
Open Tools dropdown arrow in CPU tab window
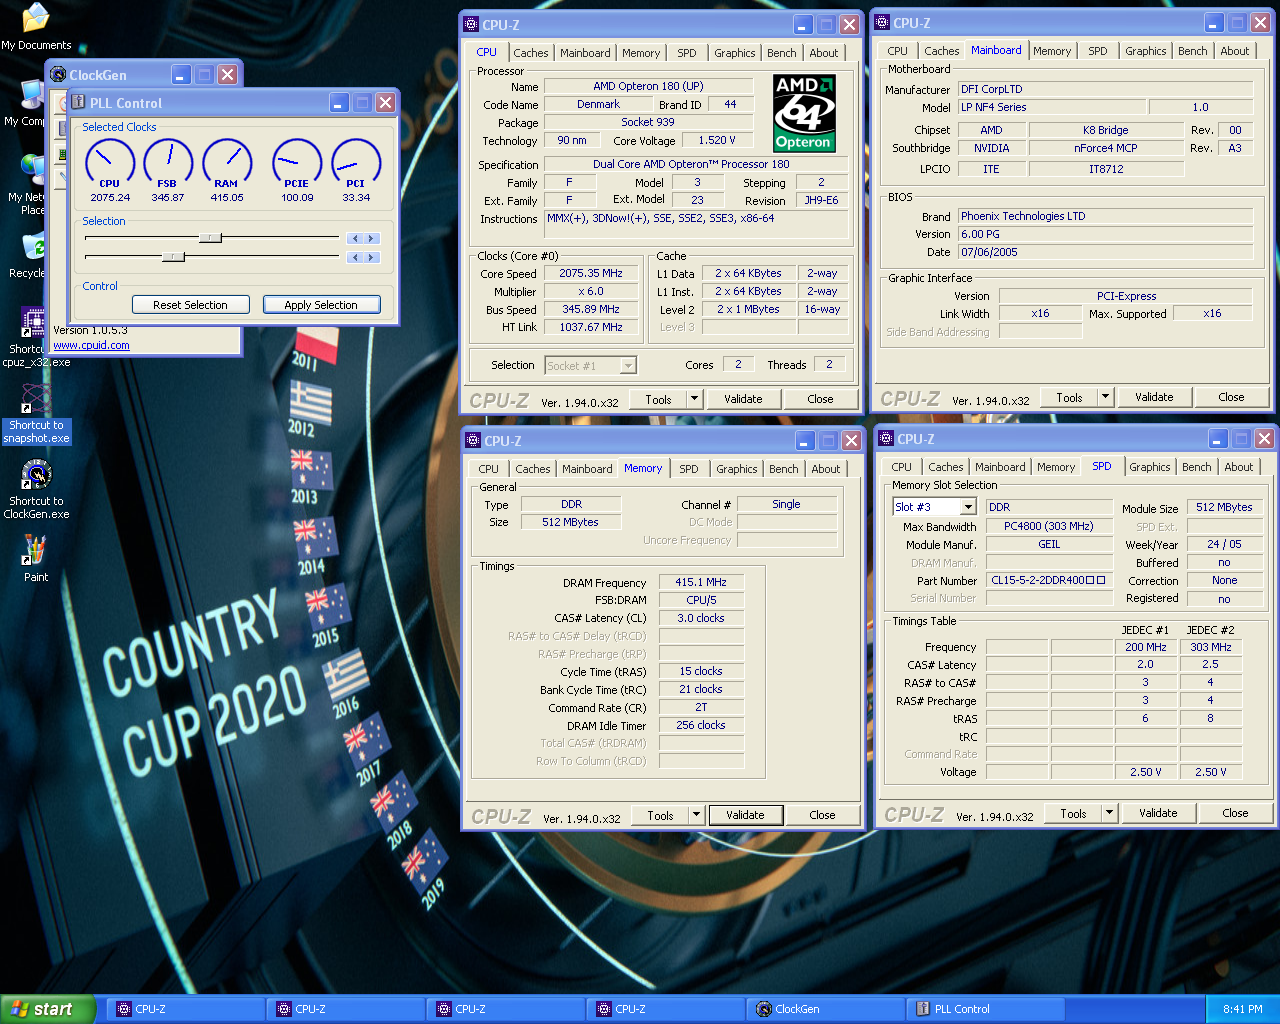point(694,399)
